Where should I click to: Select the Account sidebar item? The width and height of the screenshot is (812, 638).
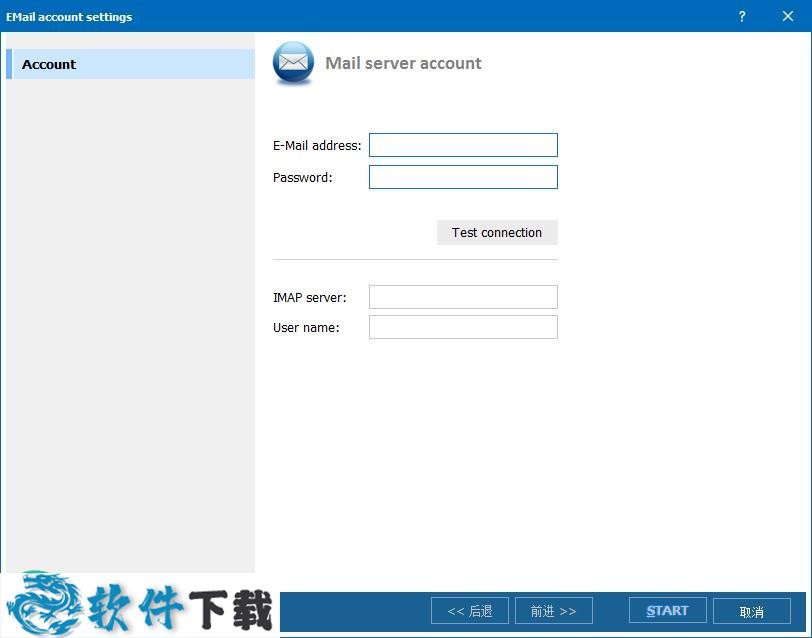point(130,64)
